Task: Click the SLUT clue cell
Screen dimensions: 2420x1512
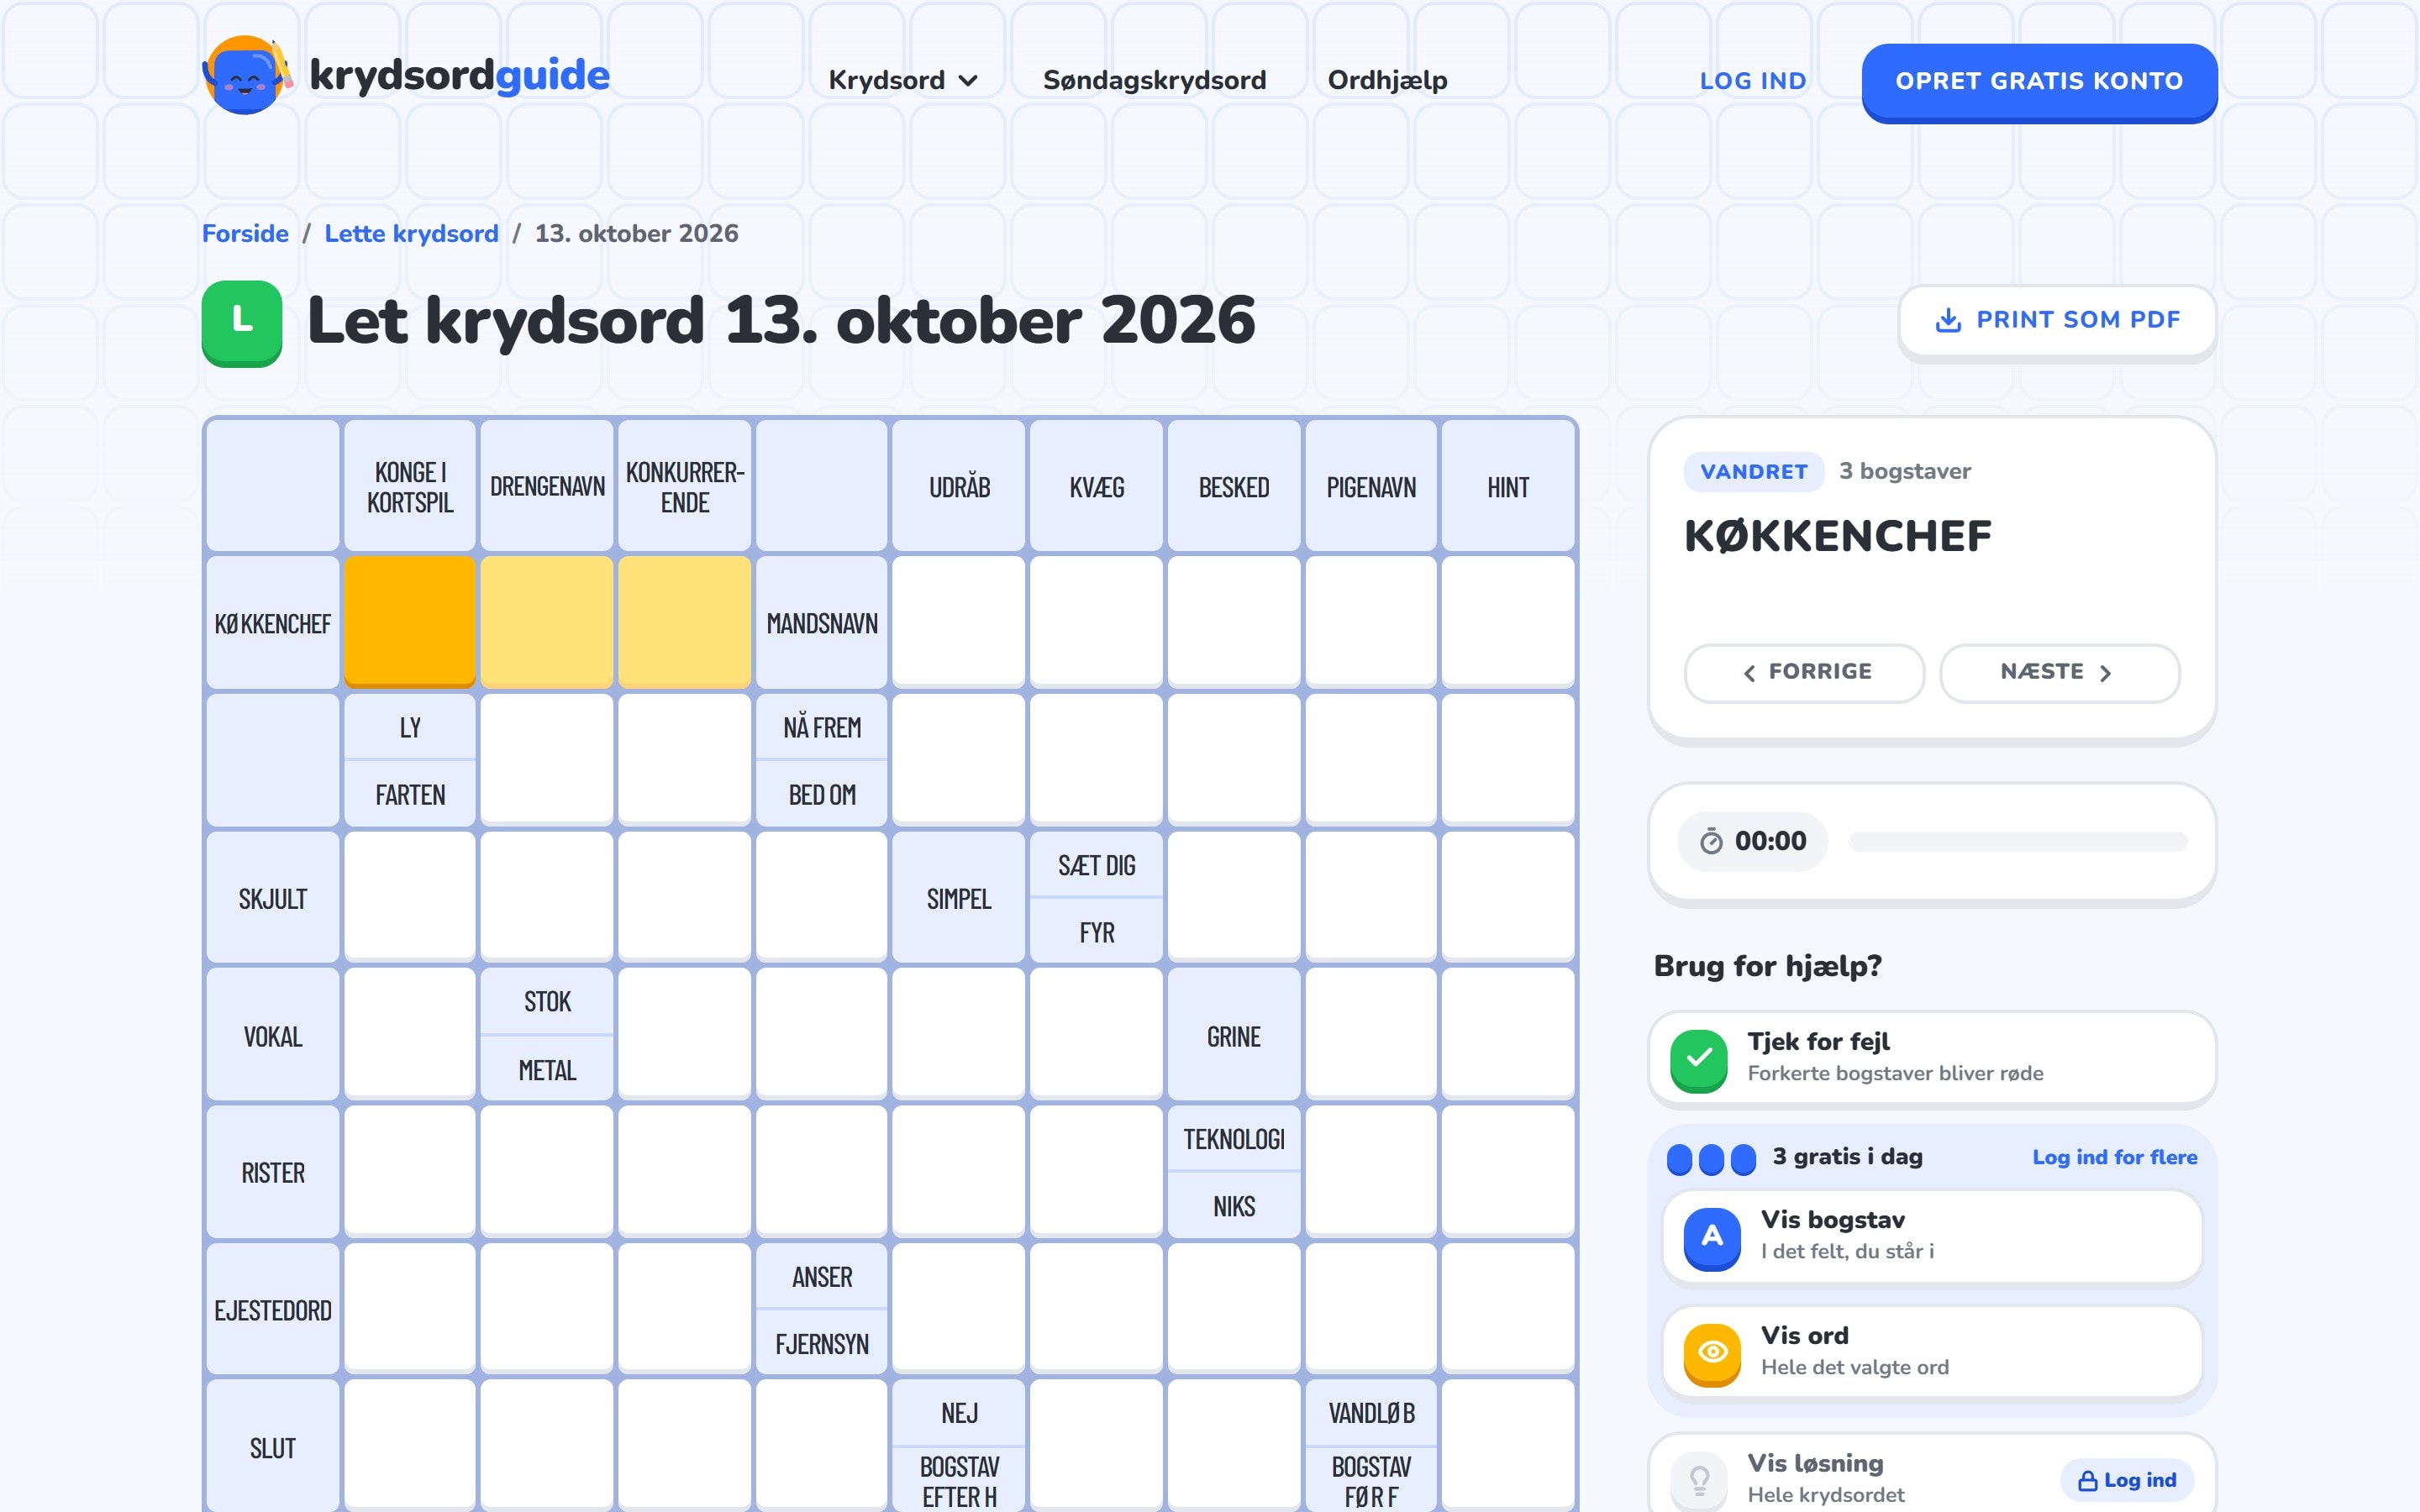Action: 273,1446
